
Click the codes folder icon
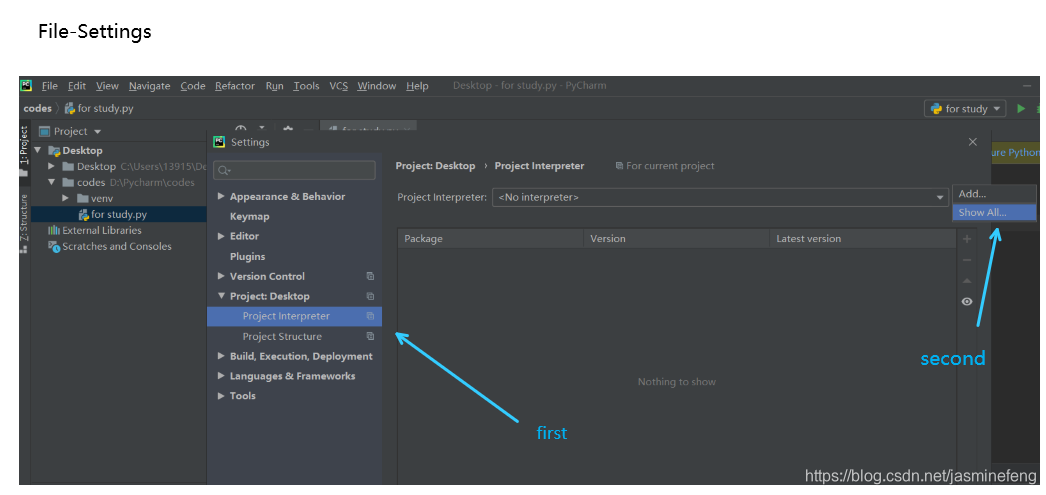pos(68,182)
